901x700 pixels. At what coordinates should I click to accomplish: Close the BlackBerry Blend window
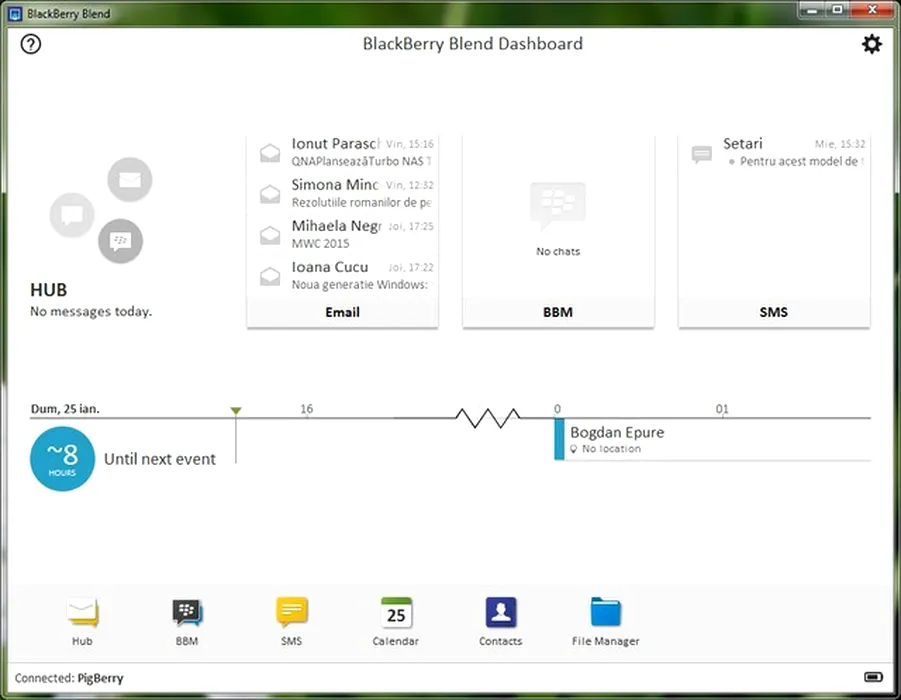coord(872,10)
